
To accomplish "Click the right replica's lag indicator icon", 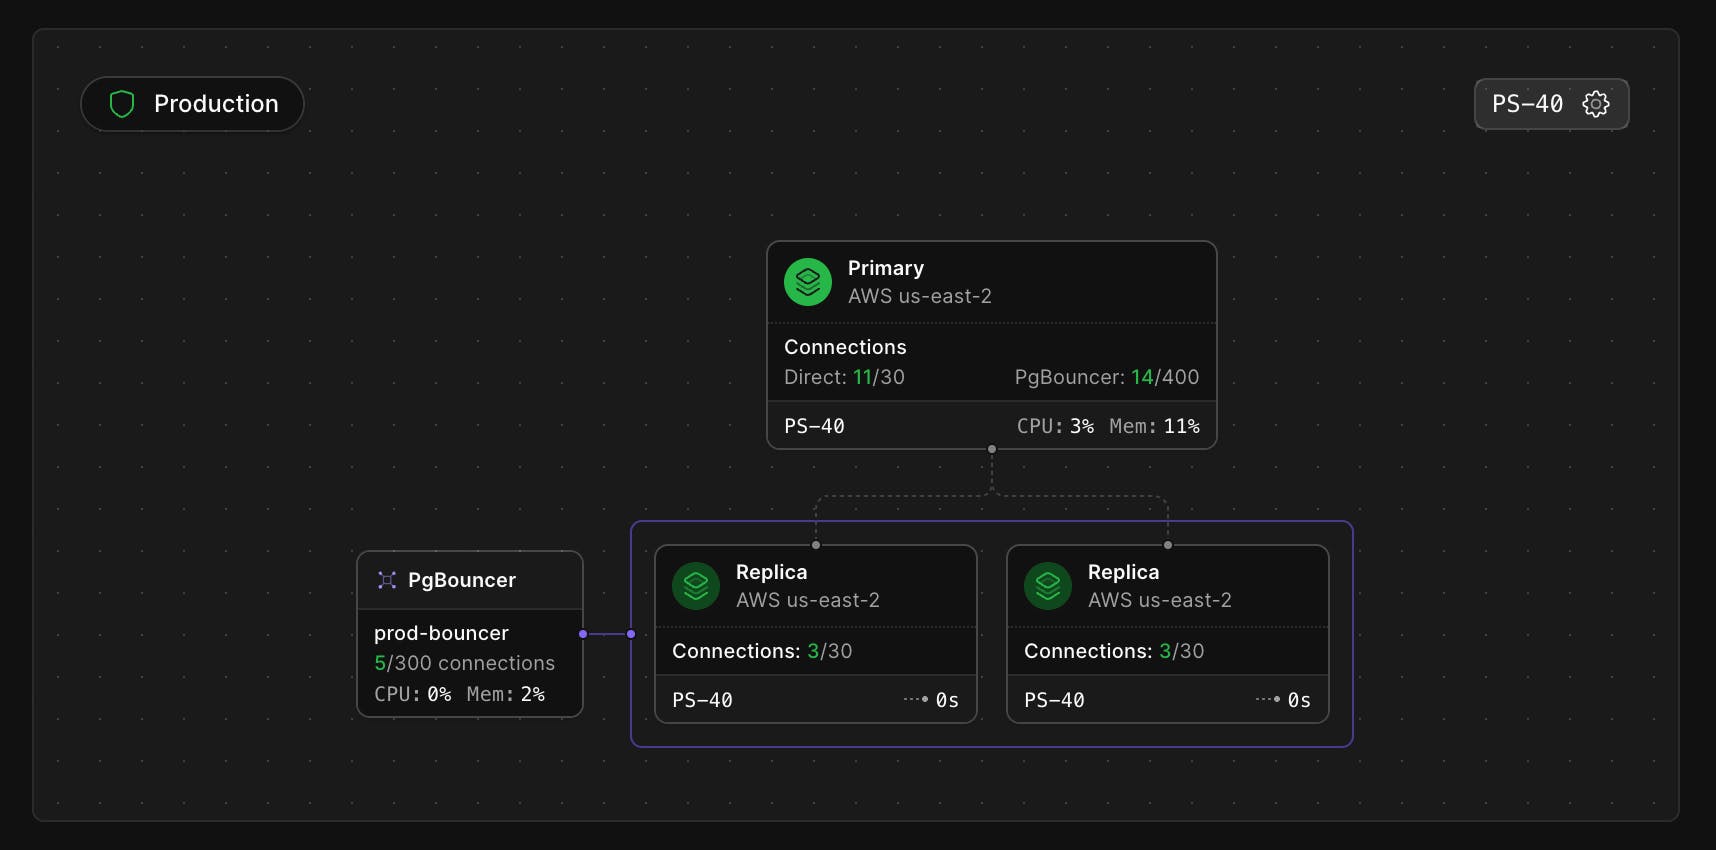I will click(1268, 699).
